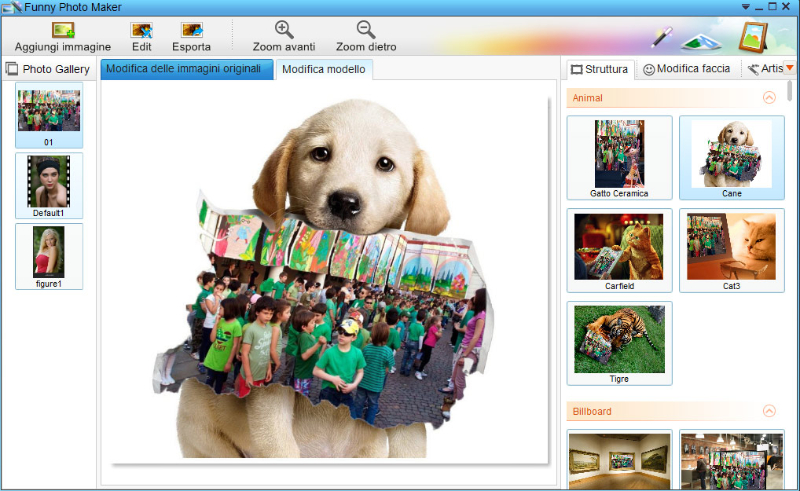Viewport: 800px width, 491px height.
Task: Open the Edit image tool
Action: tap(142, 31)
